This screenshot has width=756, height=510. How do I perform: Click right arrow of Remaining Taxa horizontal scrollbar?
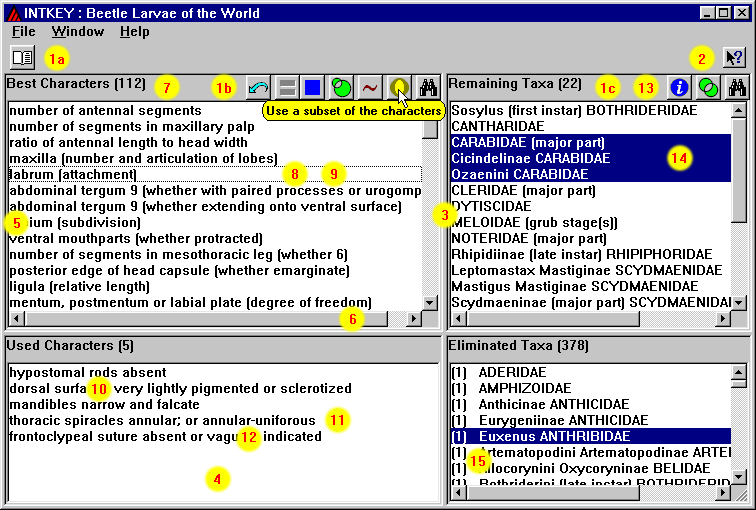pos(723,318)
